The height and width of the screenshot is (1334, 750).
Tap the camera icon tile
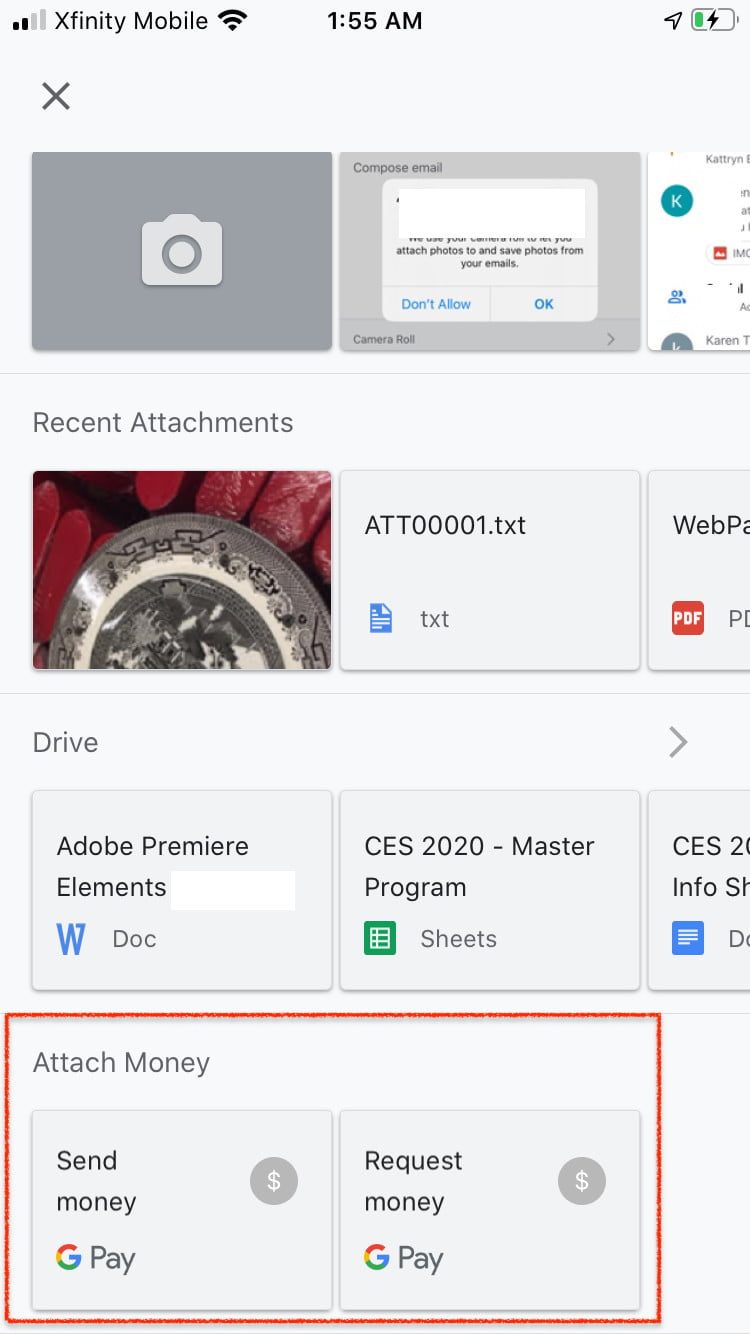coord(181,251)
